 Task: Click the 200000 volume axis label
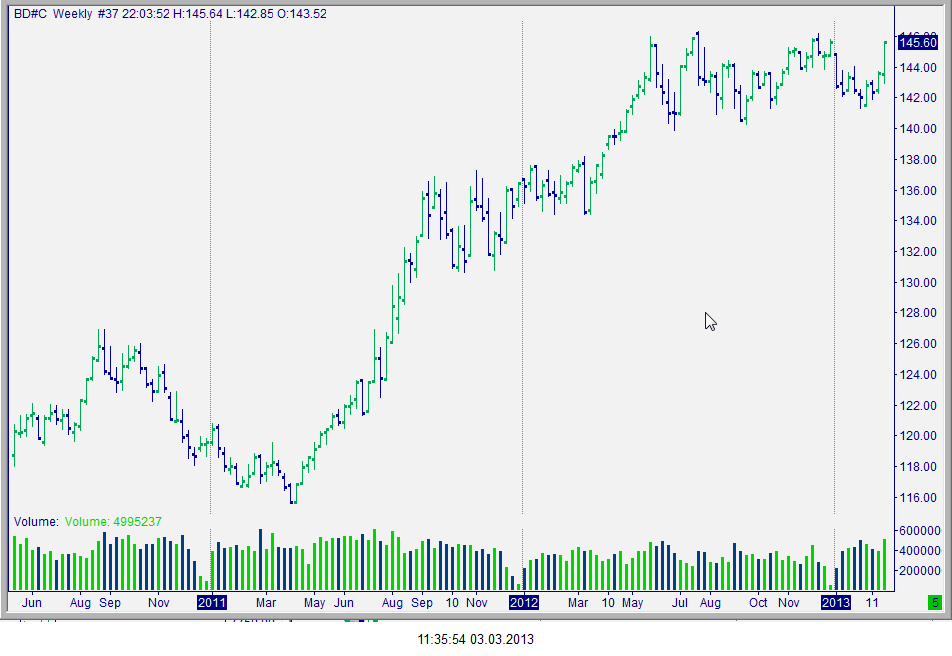(x=920, y=571)
